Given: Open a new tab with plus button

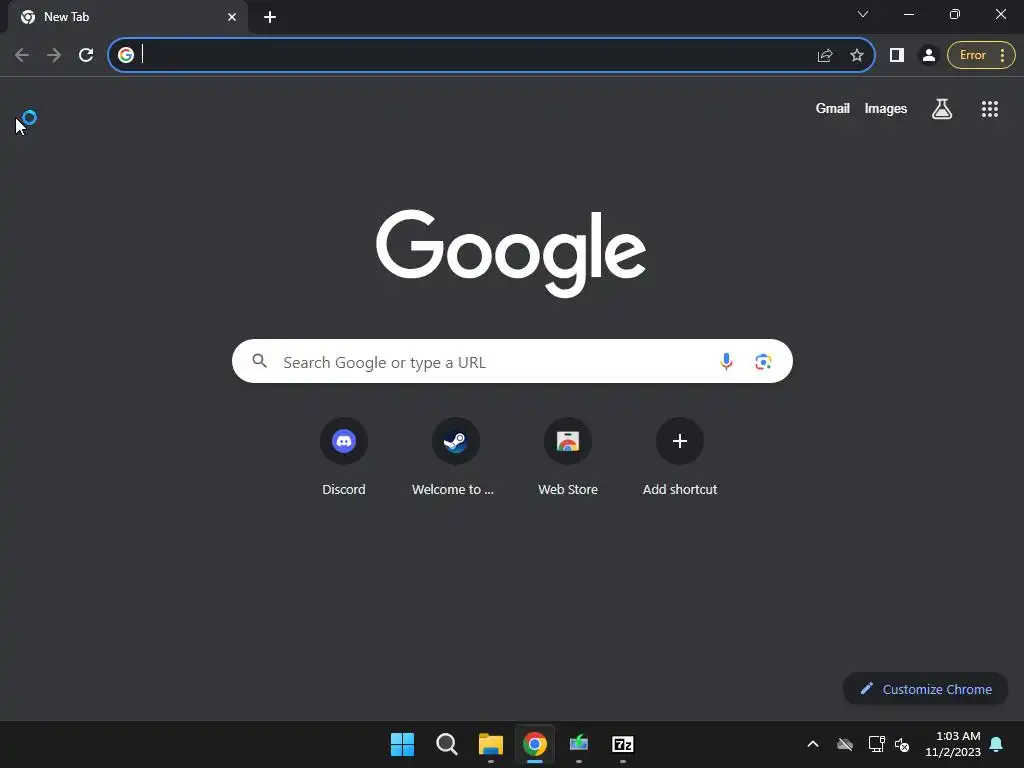Looking at the screenshot, I should tap(270, 17).
